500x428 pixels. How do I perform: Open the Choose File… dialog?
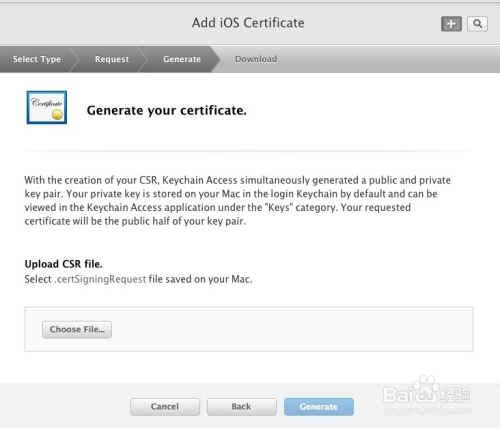(x=77, y=330)
